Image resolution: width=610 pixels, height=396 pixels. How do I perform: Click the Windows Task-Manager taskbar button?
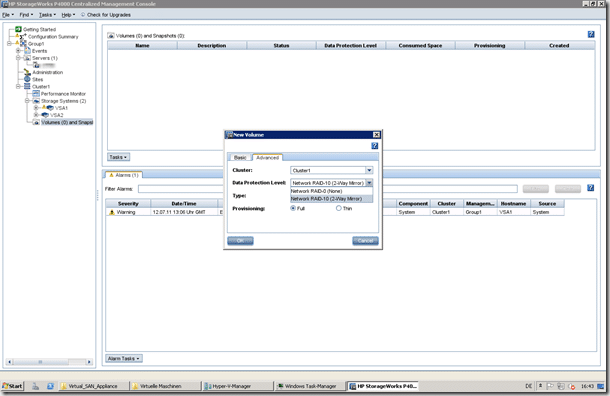(x=310, y=386)
